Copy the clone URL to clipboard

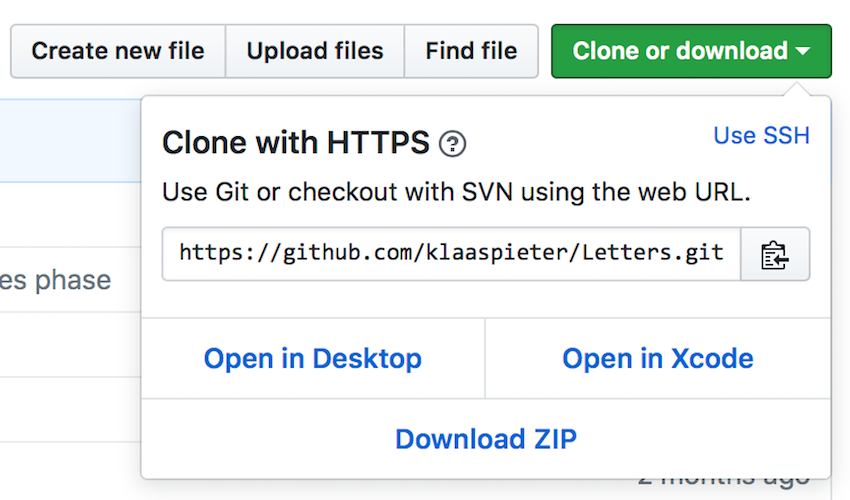(x=775, y=254)
